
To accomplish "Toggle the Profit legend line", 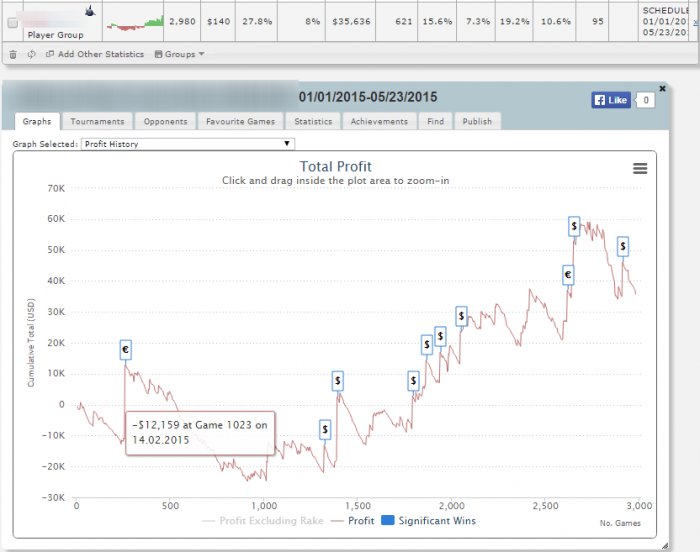I will click(353, 521).
